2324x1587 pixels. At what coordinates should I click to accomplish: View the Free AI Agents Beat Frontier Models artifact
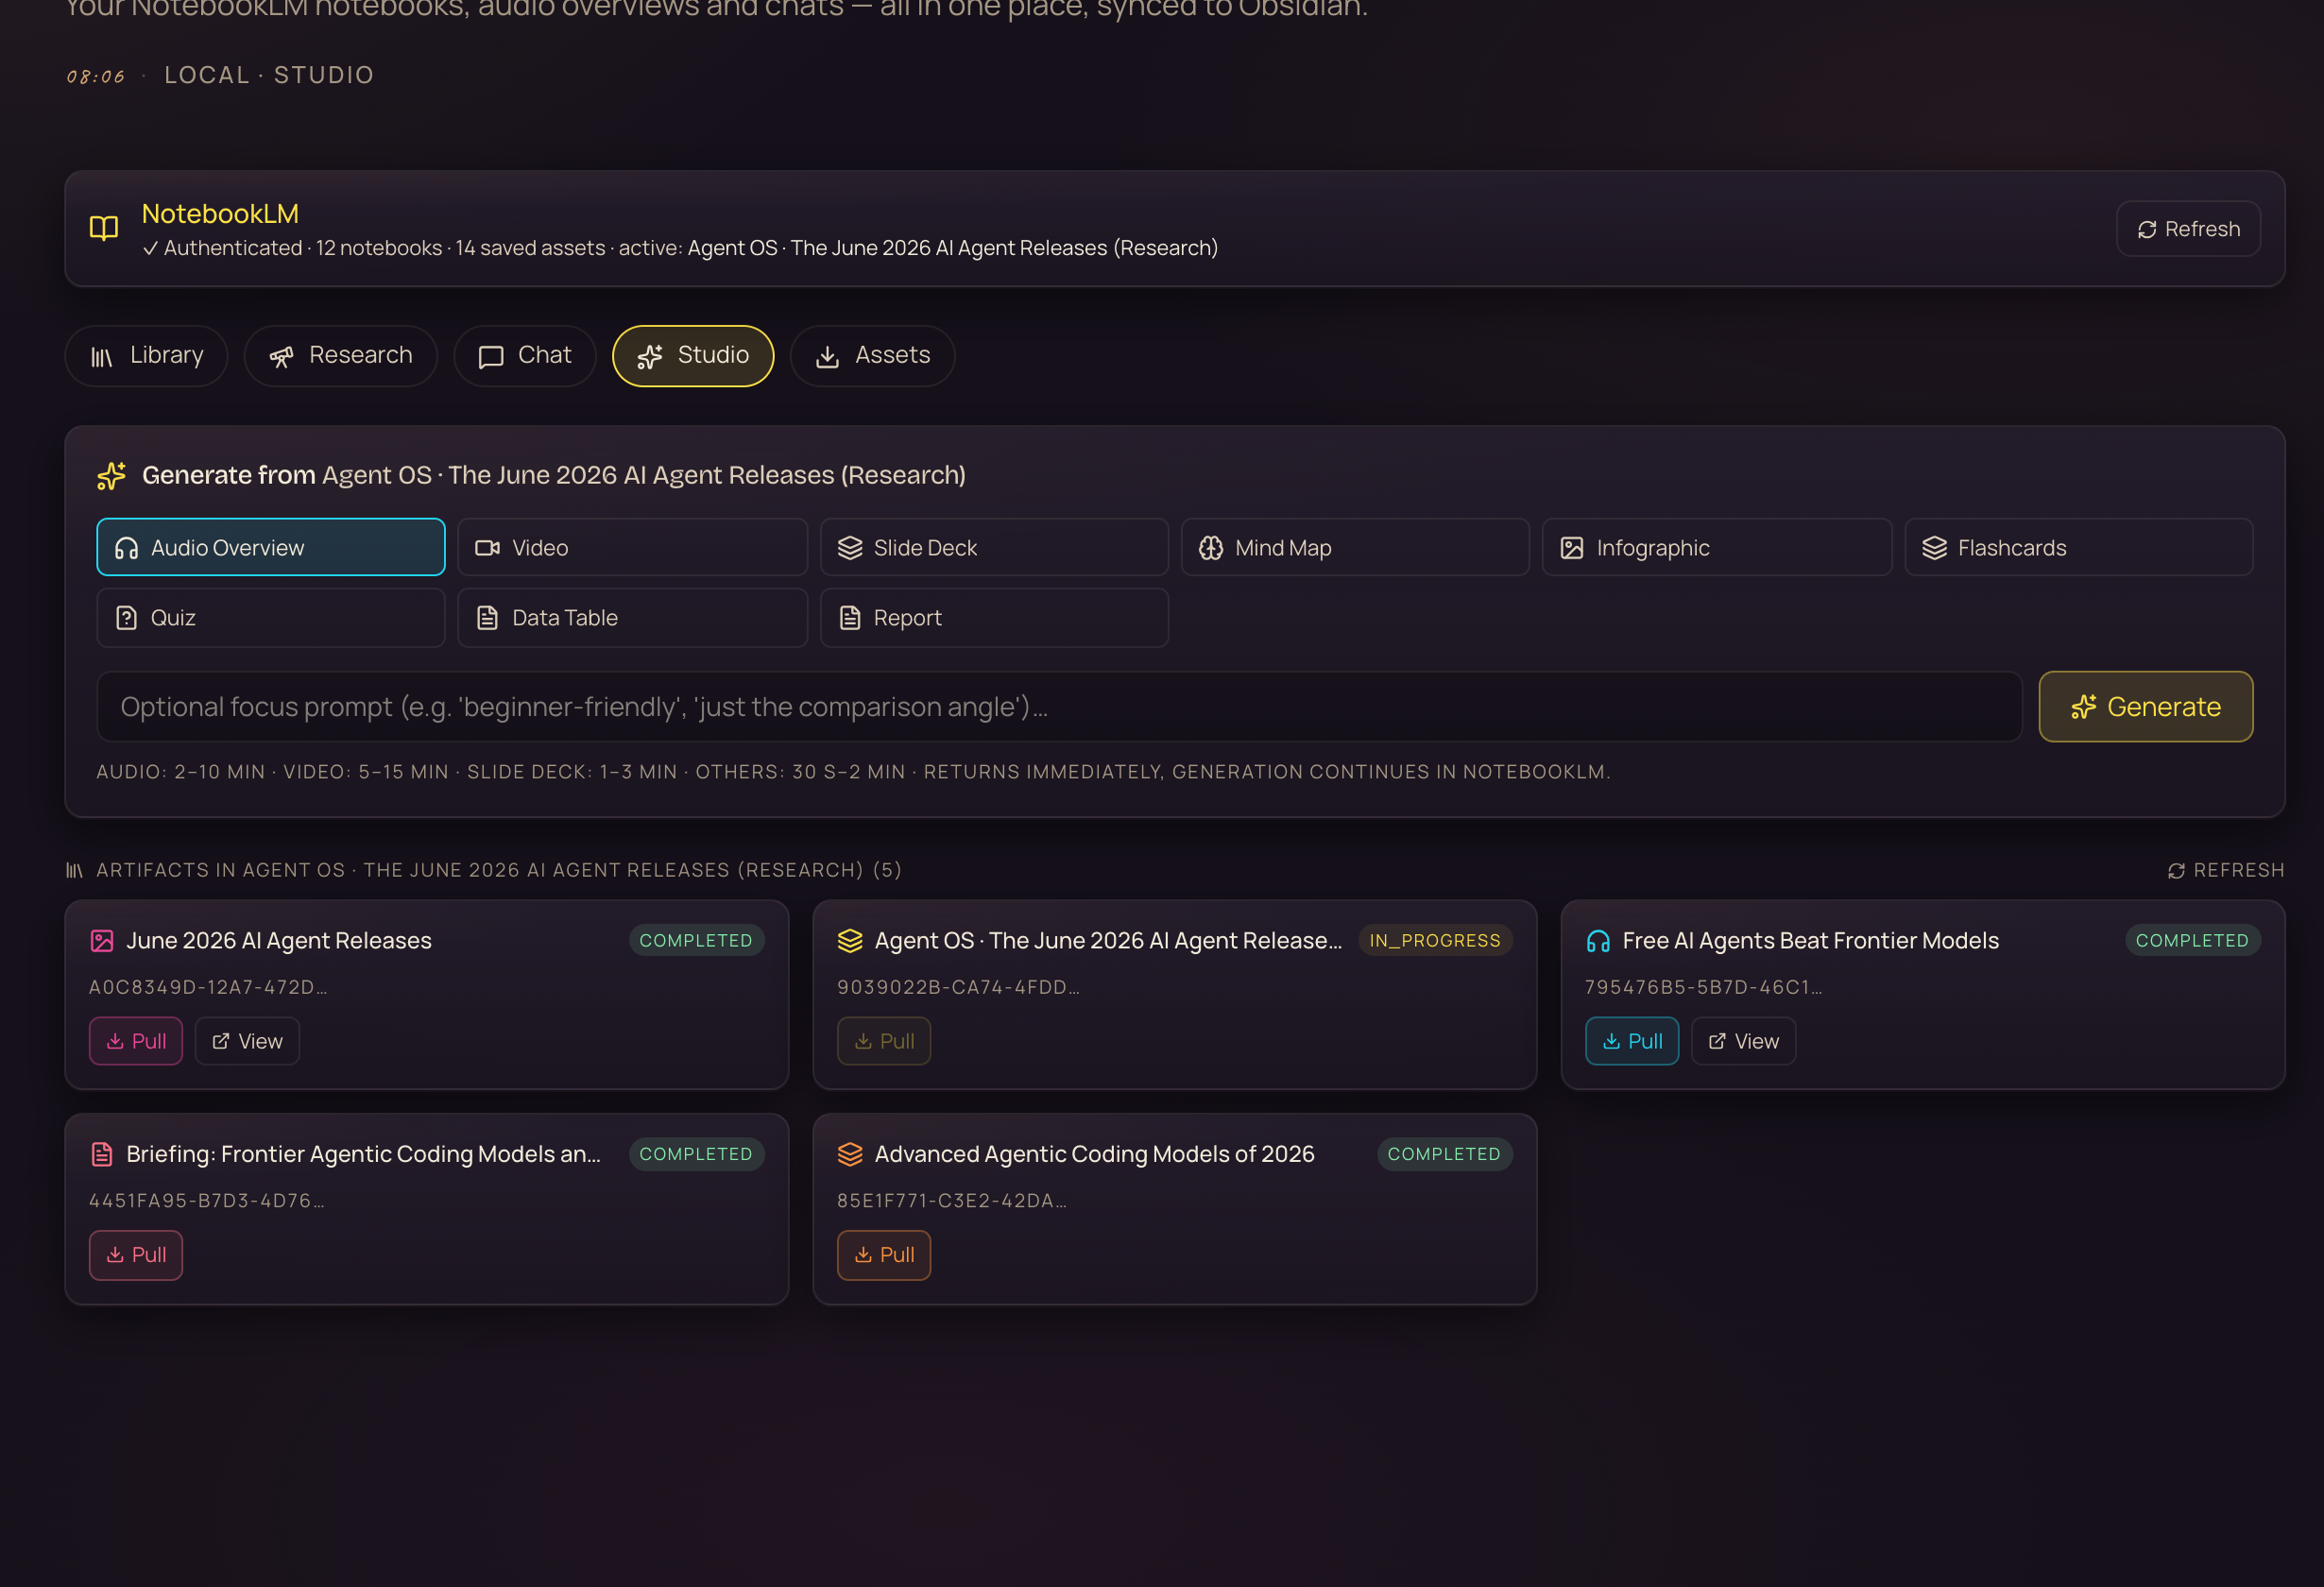pyautogui.click(x=1743, y=1040)
